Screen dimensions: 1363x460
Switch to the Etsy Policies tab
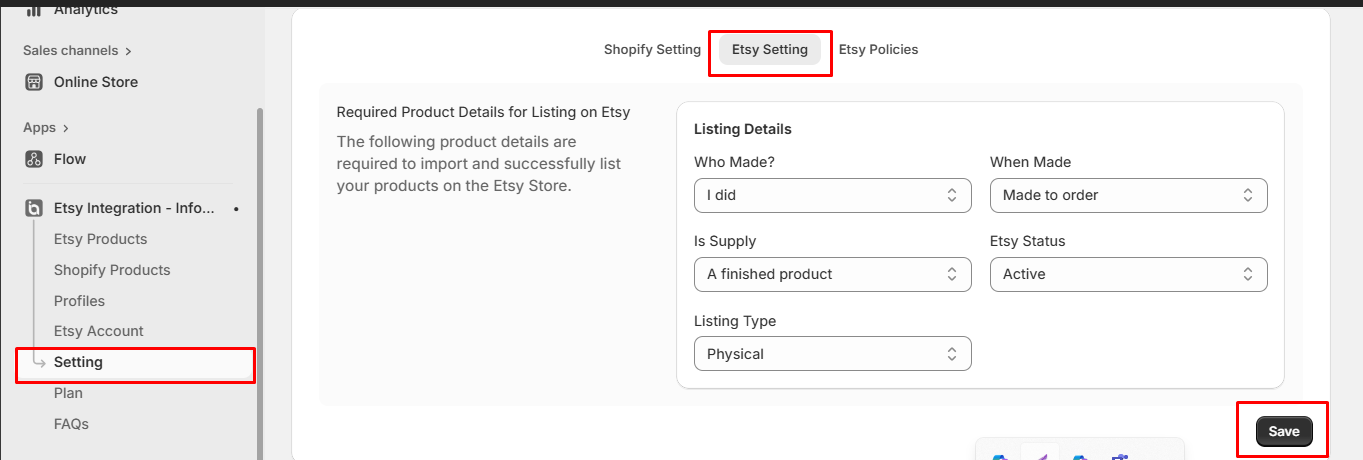click(x=878, y=49)
